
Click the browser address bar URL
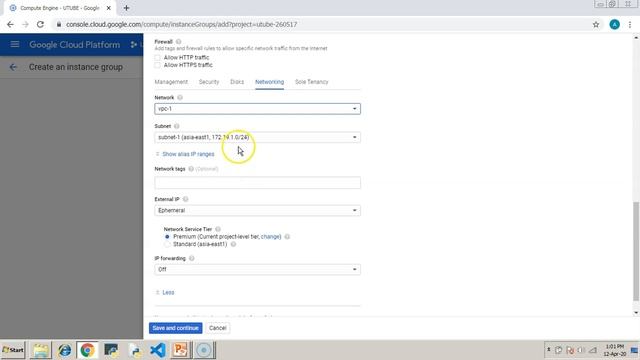[182, 24]
